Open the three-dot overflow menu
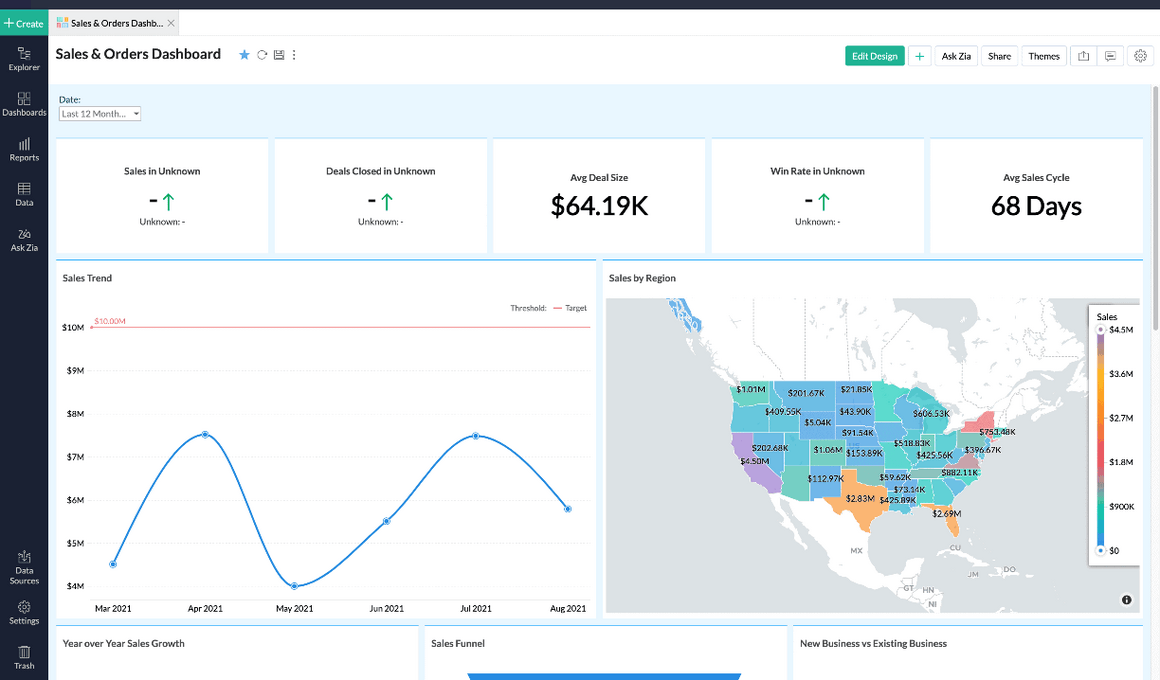Viewport: 1160px width, 680px height. pos(294,55)
